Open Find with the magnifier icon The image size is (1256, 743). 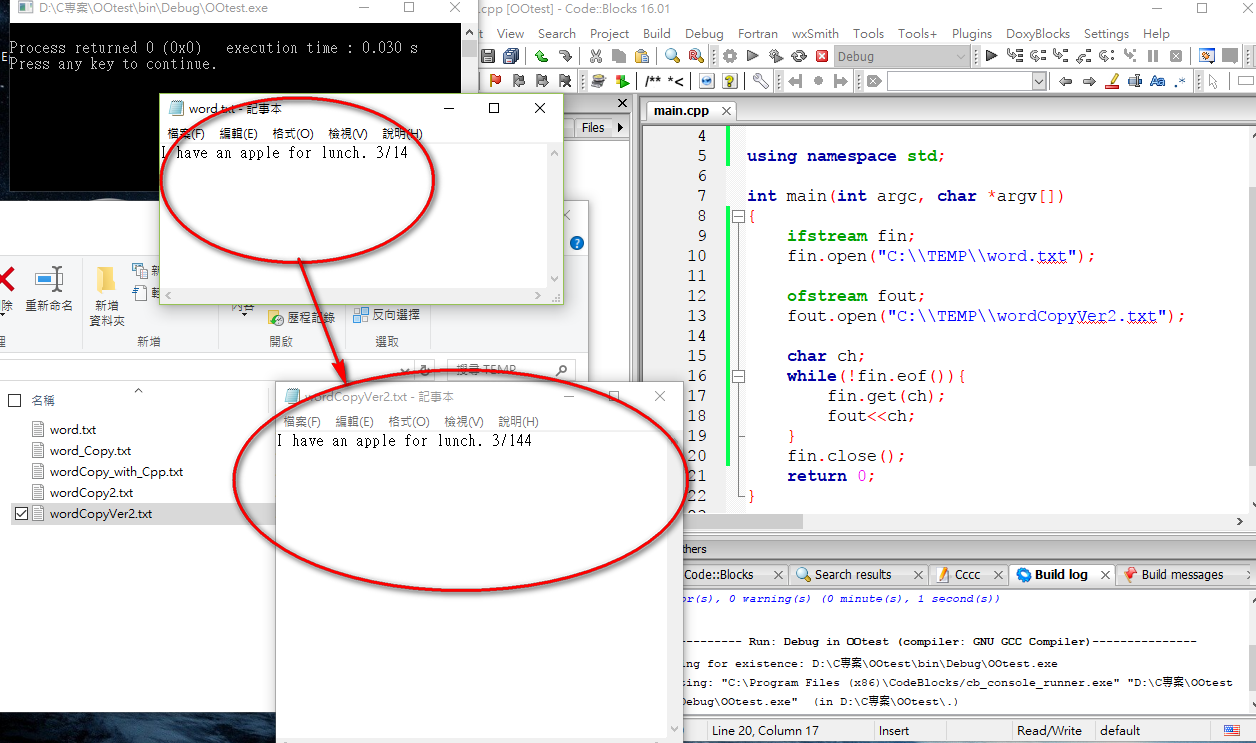[x=672, y=56]
